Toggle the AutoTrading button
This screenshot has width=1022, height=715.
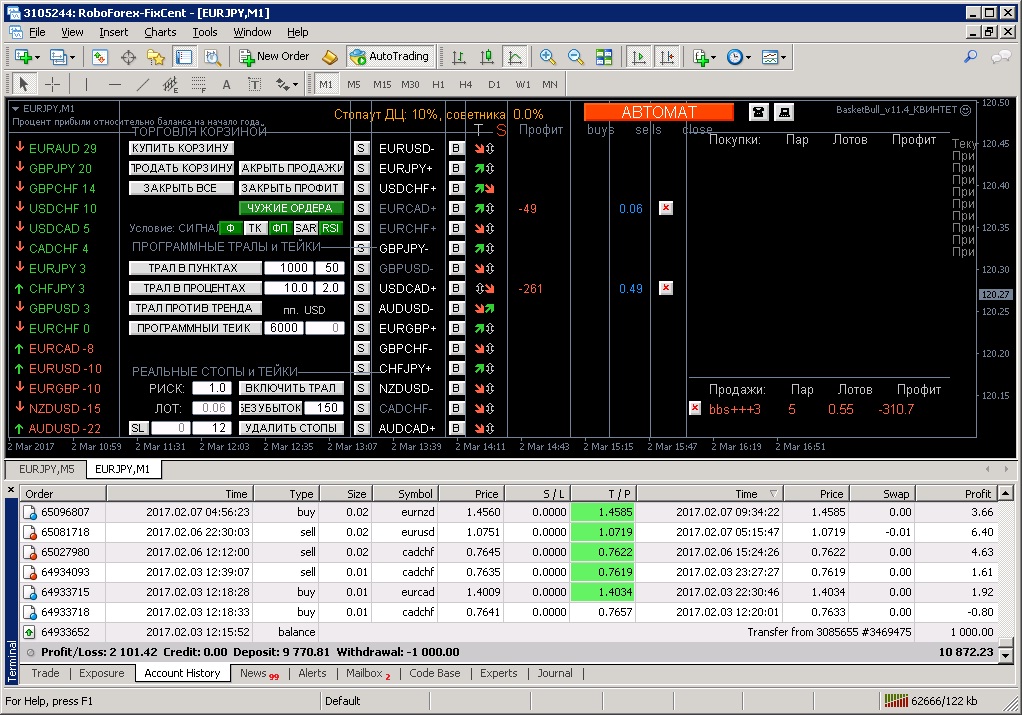(389, 57)
